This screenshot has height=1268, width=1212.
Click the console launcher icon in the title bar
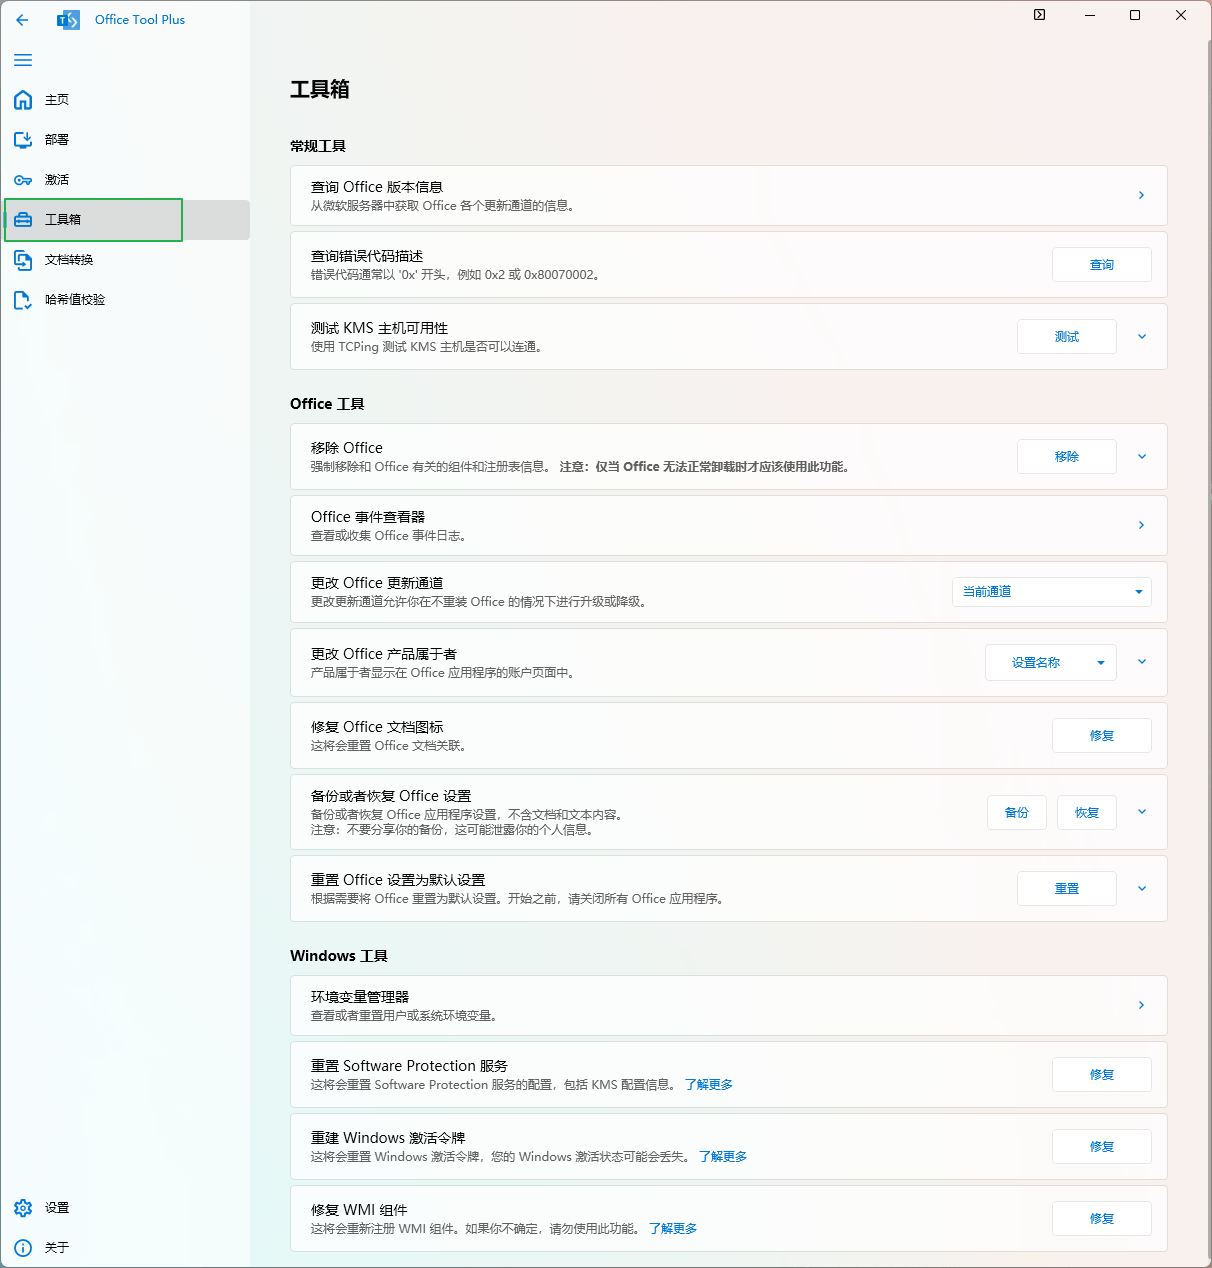click(x=1039, y=15)
